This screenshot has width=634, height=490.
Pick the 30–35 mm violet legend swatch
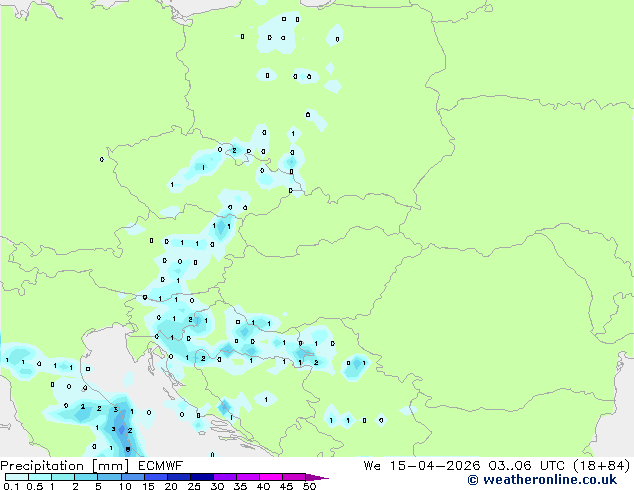[224, 477]
